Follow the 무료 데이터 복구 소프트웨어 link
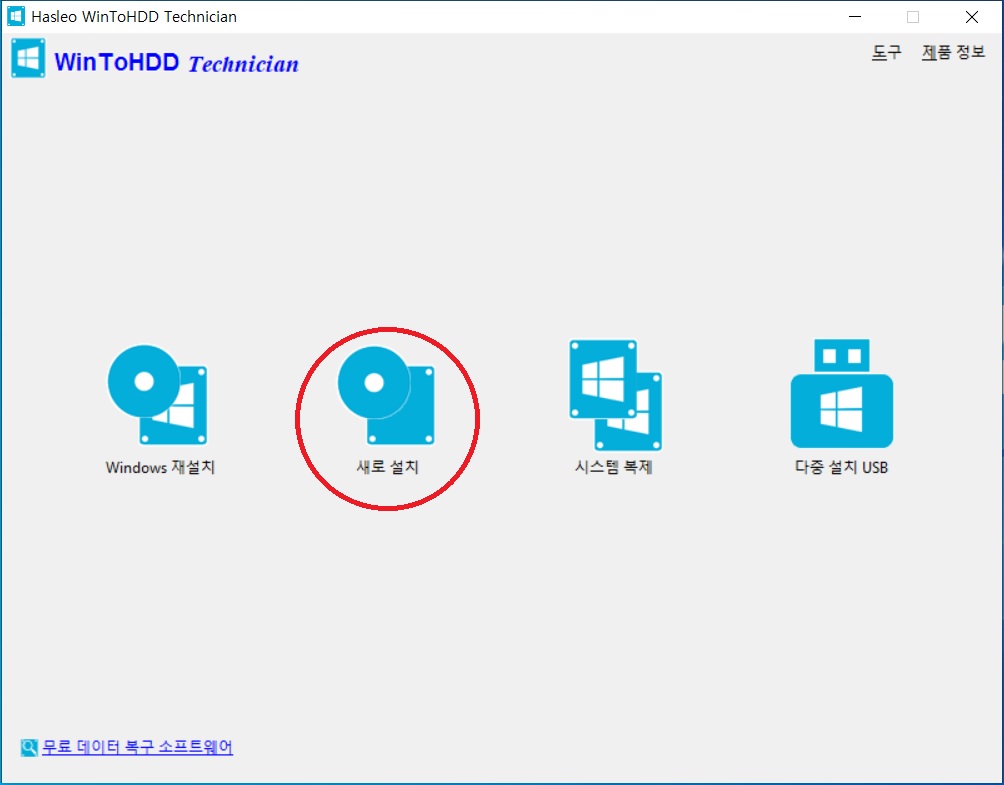Screen dimensions: 1004x785 click(138, 747)
